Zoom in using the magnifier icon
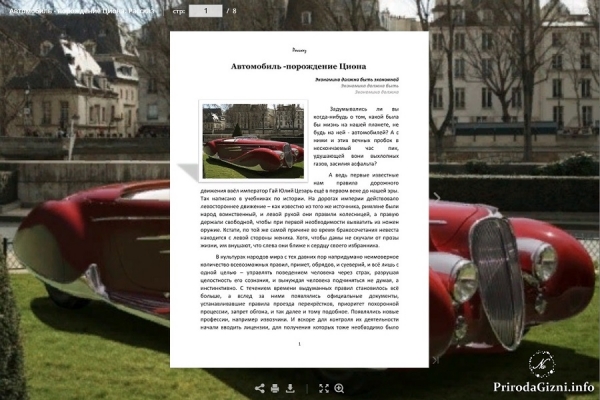Image resolution: width=600 pixels, height=400 pixels. pos(339,389)
